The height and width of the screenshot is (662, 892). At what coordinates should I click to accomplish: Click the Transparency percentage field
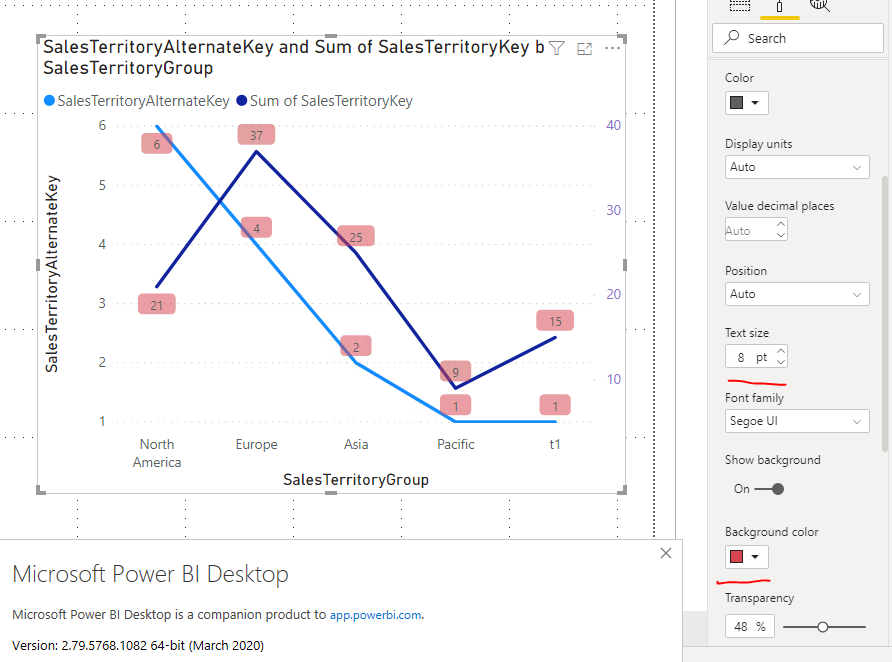click(749, 627)
